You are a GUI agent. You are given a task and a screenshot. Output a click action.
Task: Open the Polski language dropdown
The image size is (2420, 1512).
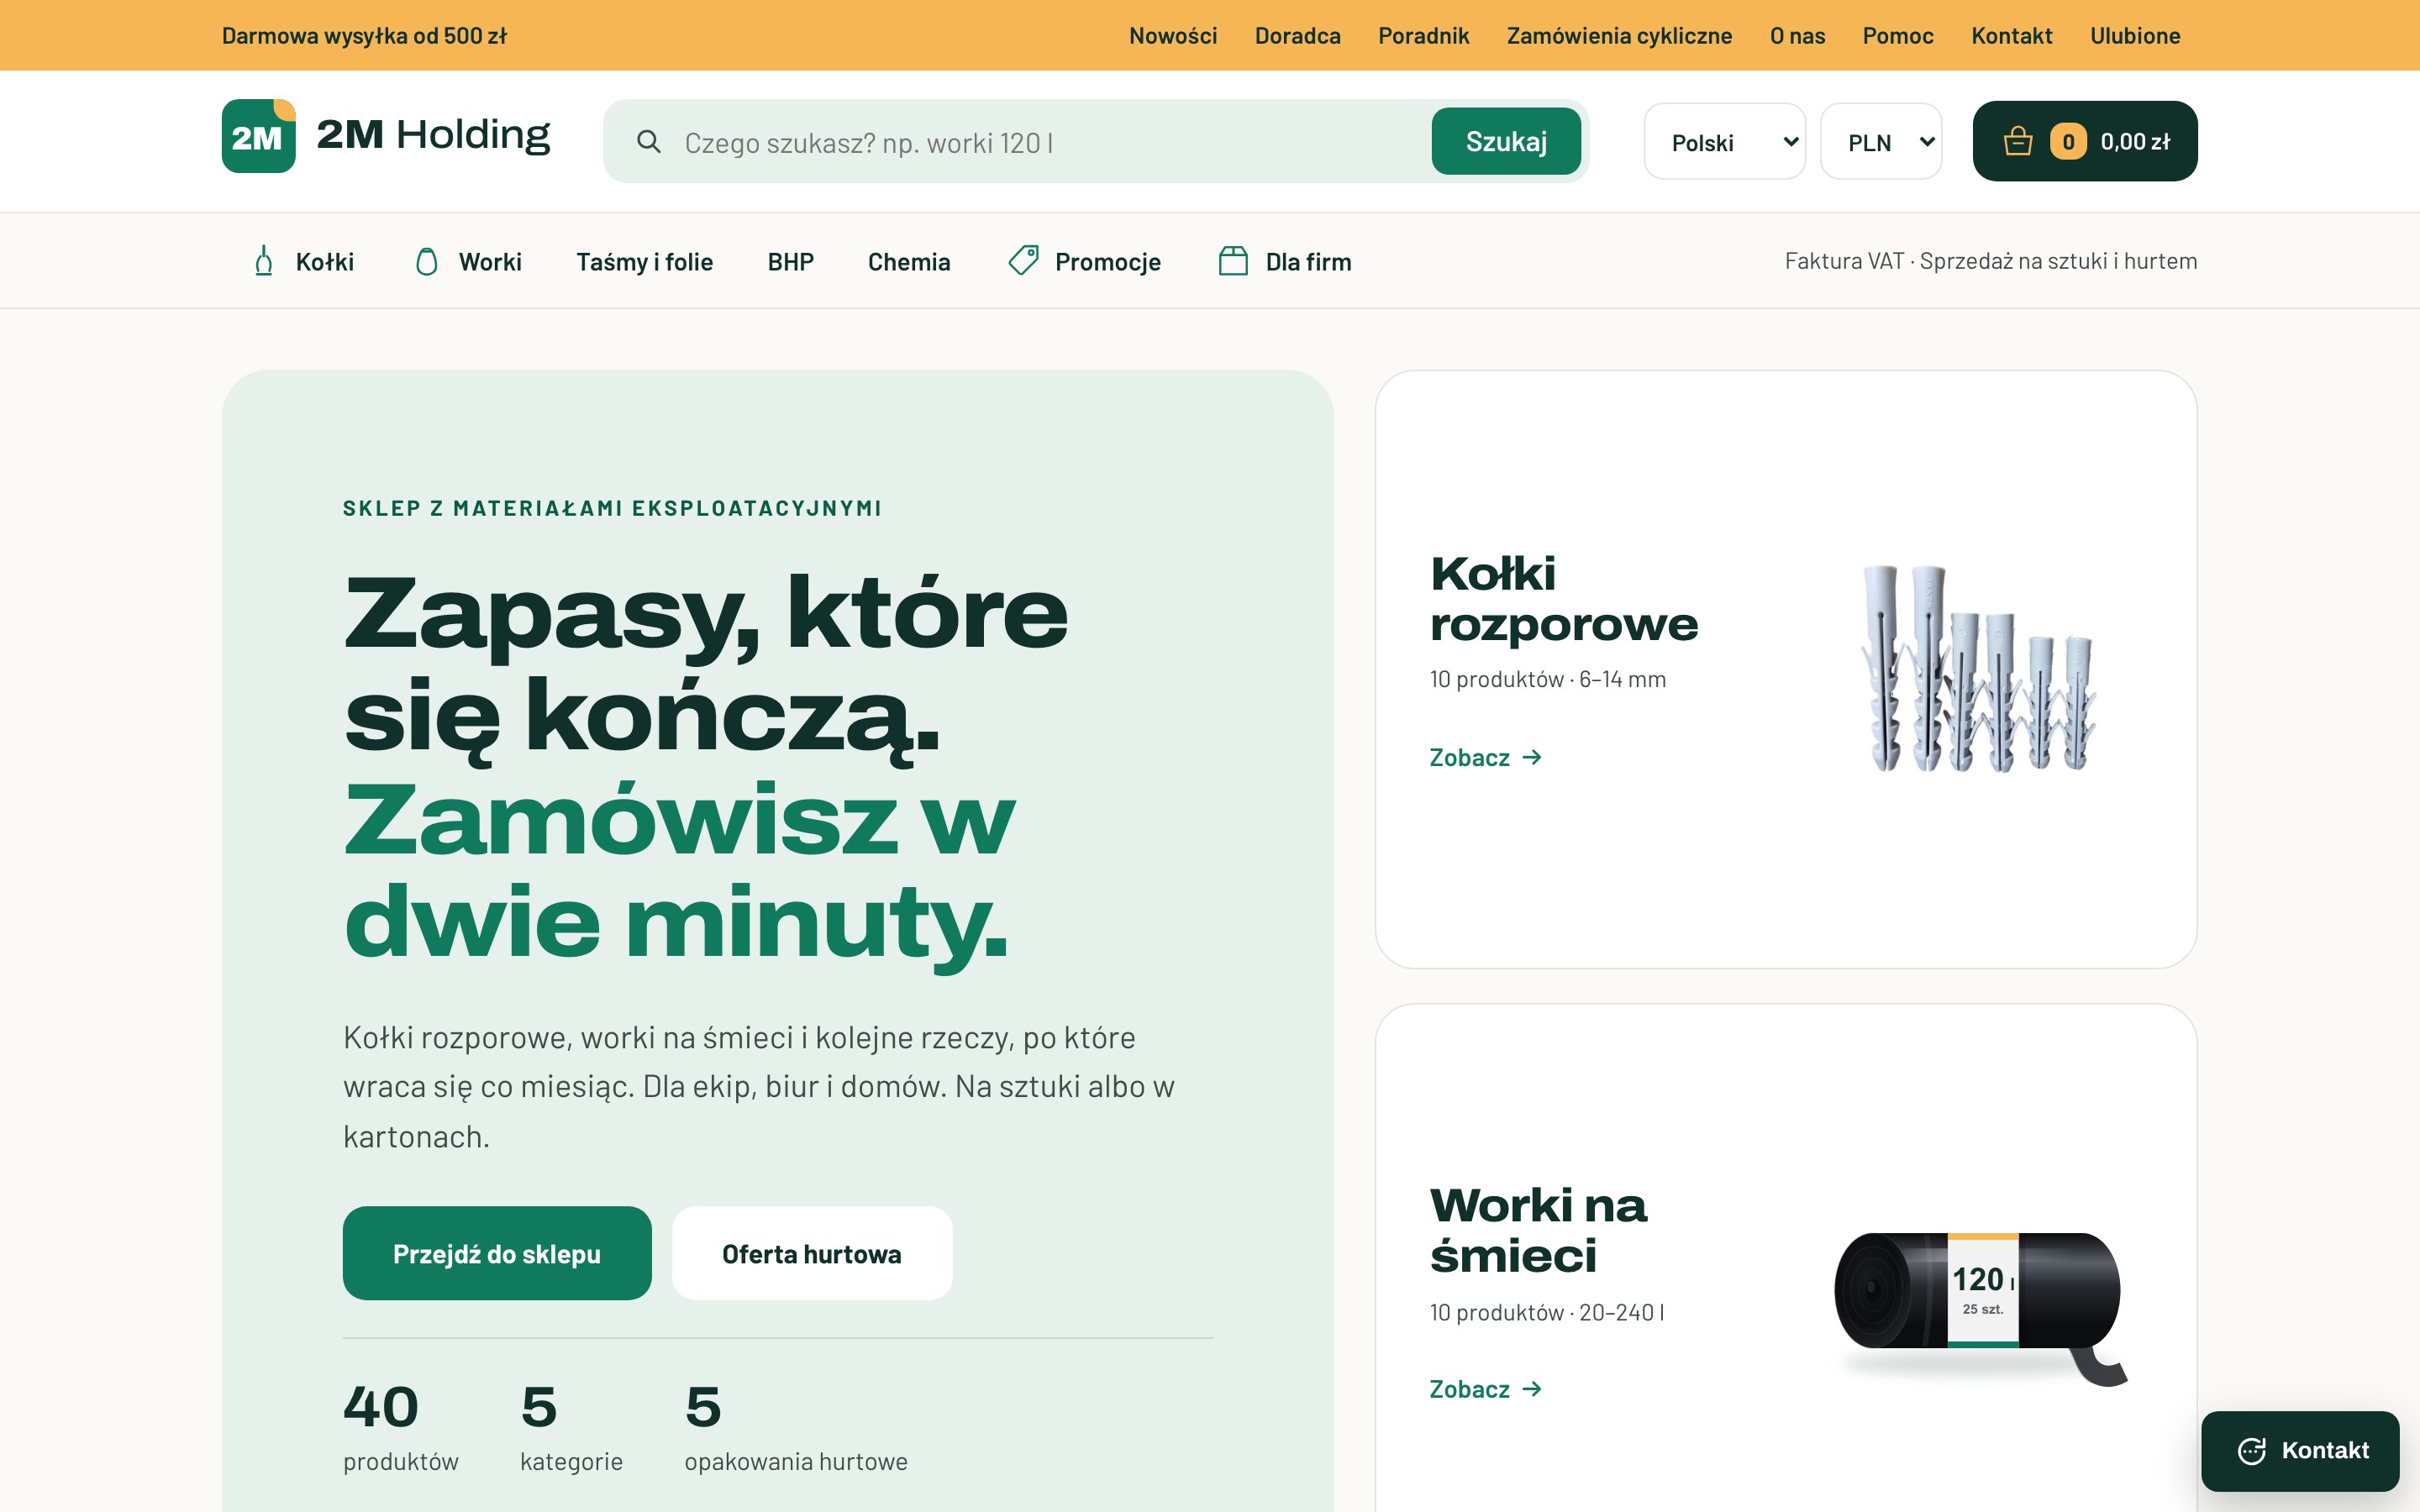[x=1725, y=142]
